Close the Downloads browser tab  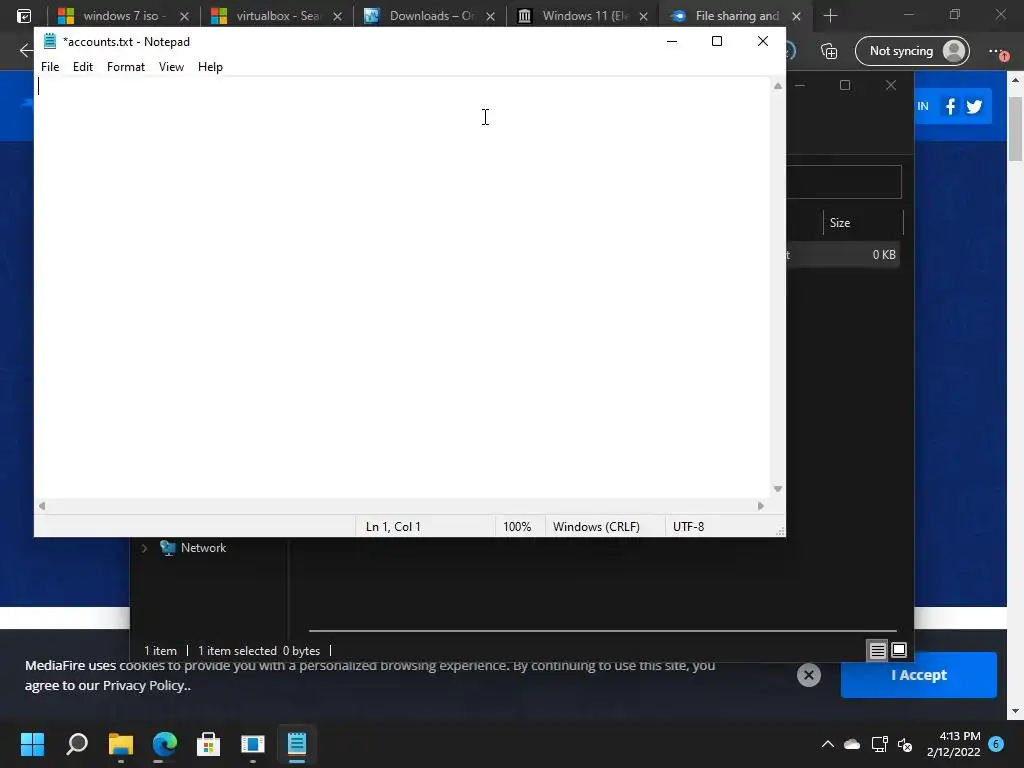[490, 16]
